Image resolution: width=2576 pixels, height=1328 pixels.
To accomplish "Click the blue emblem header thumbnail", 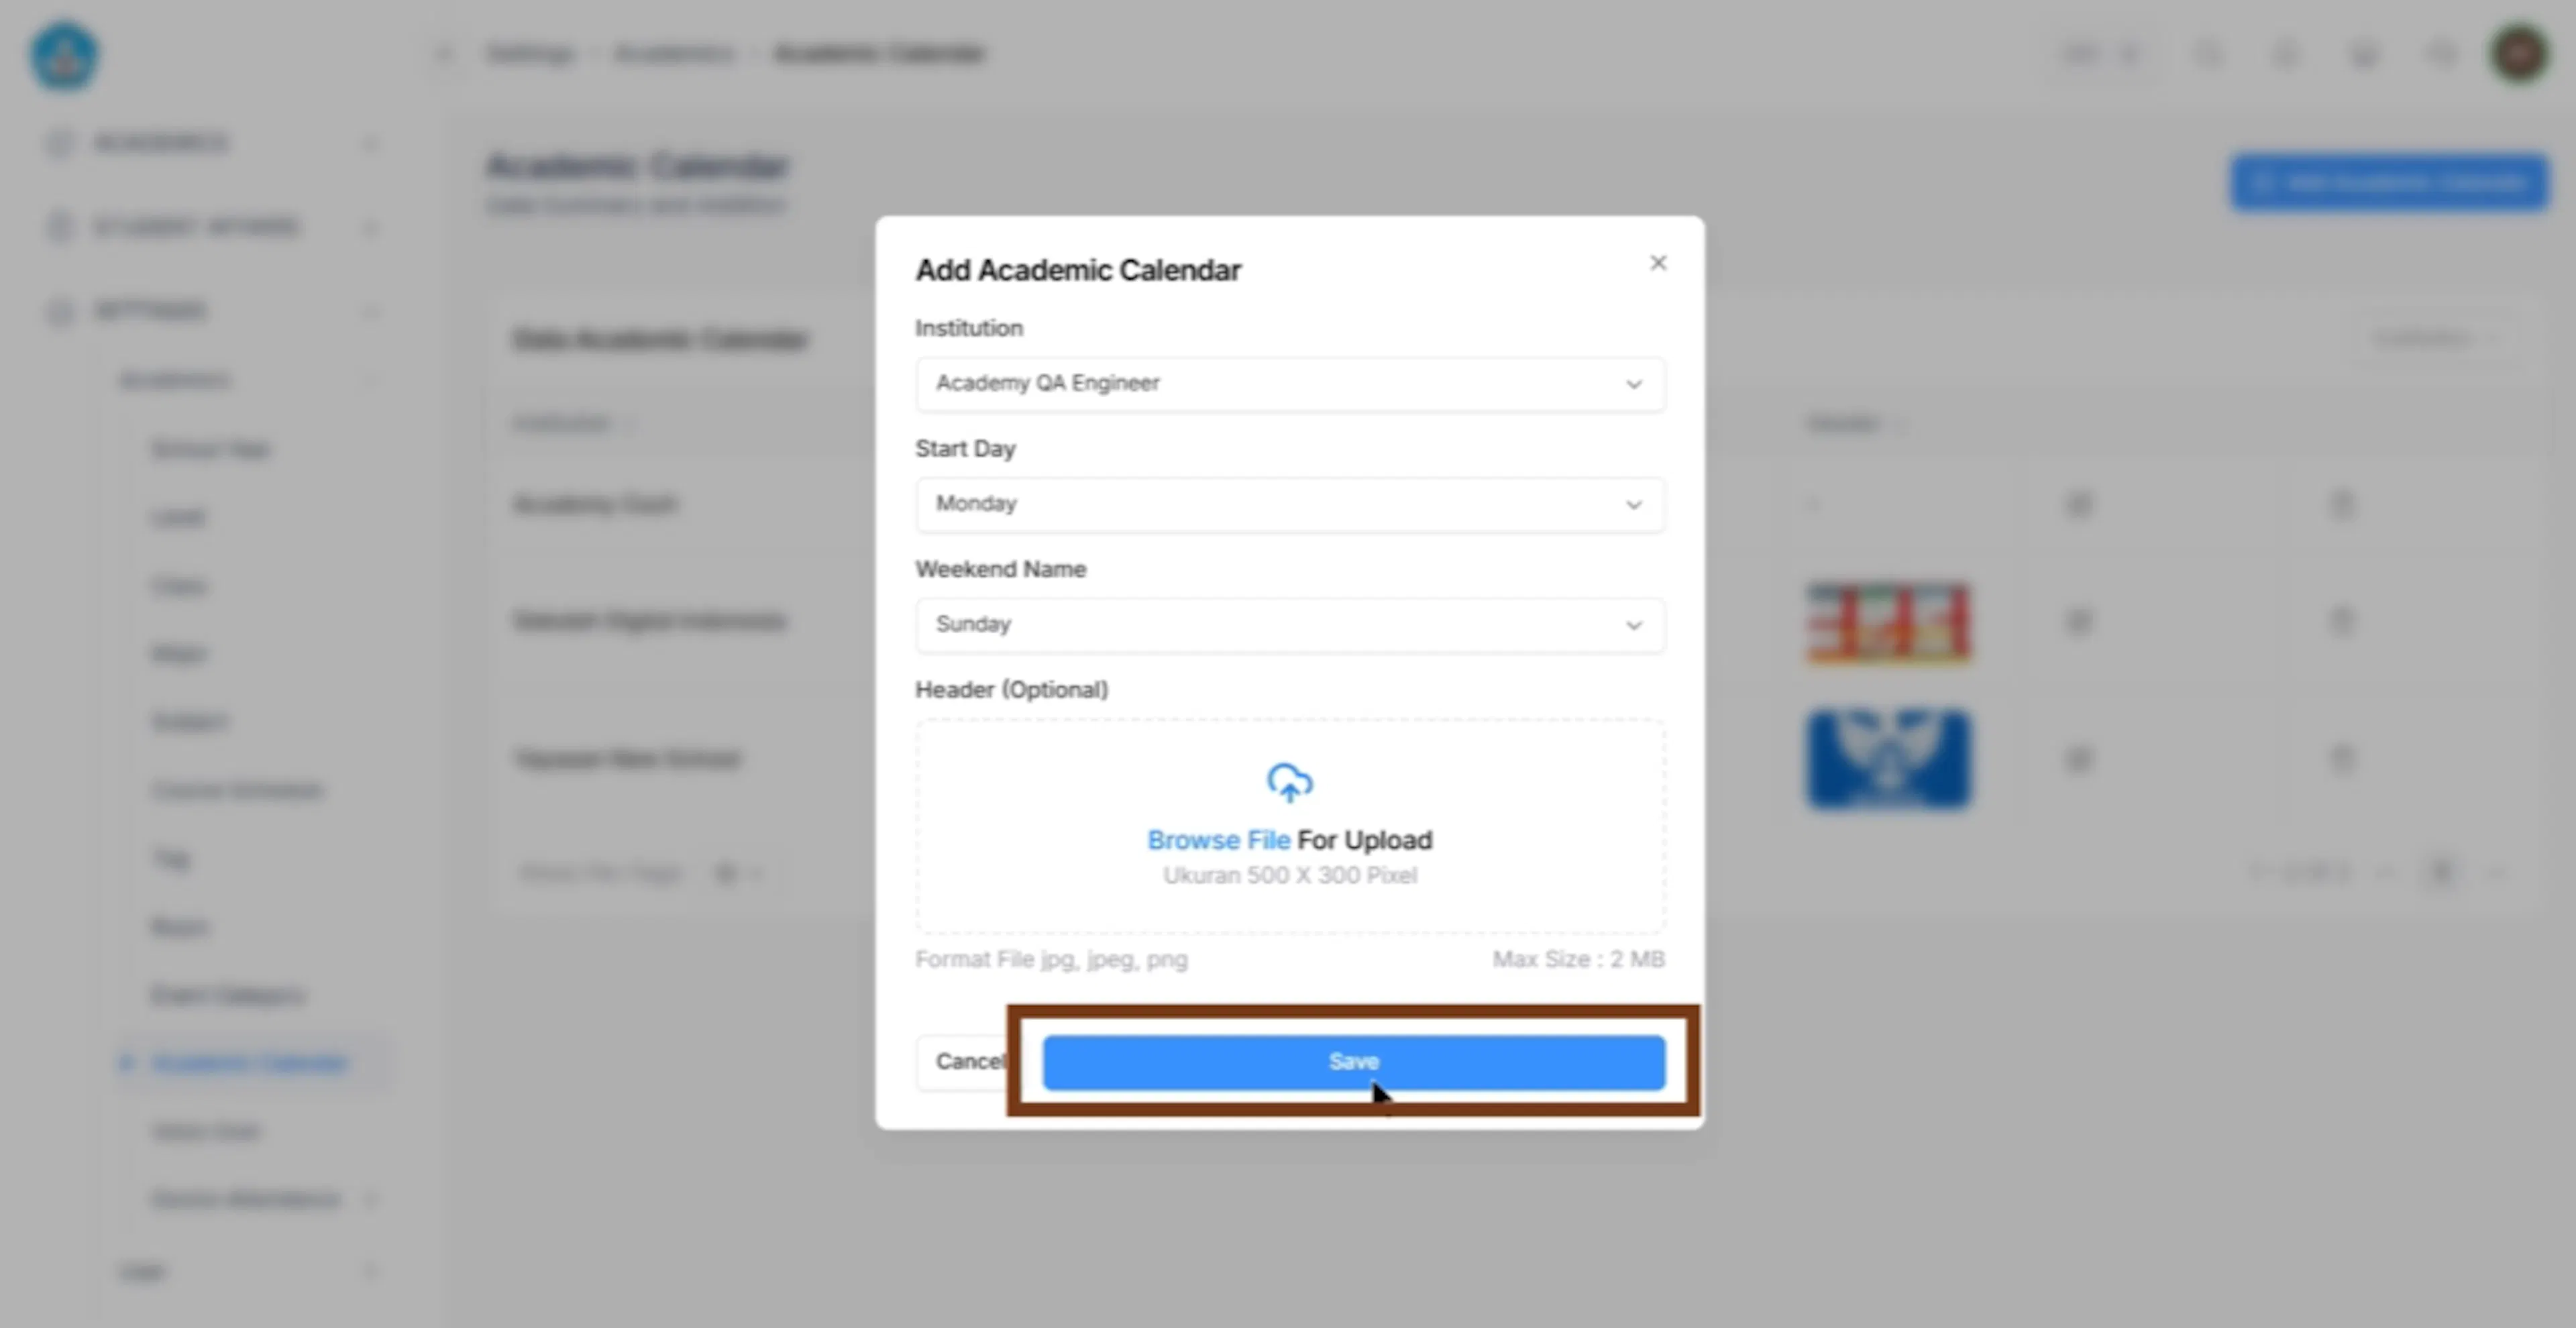I will click(1888, 759).
